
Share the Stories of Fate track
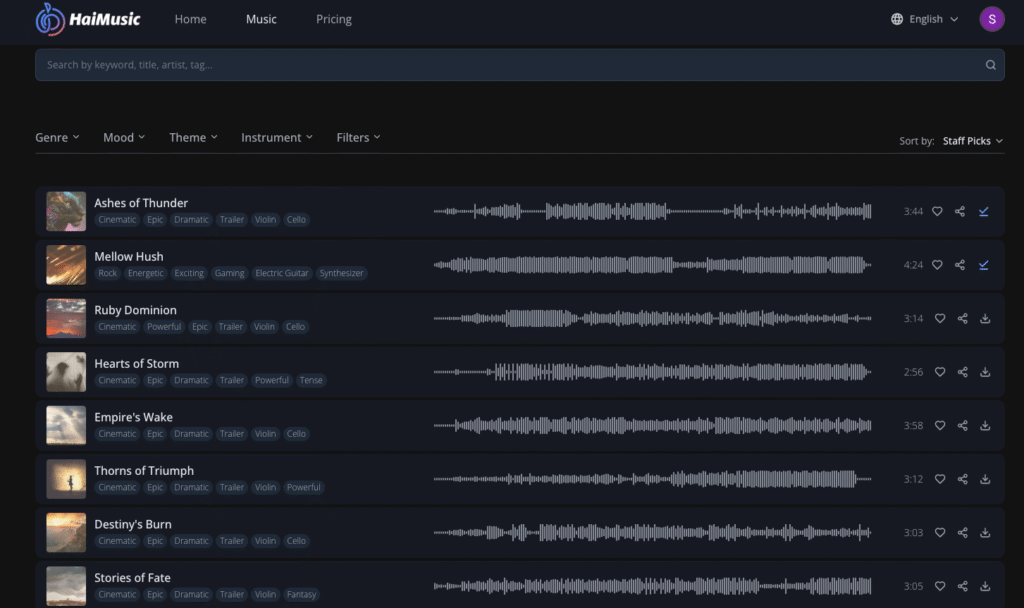(963, 586)
